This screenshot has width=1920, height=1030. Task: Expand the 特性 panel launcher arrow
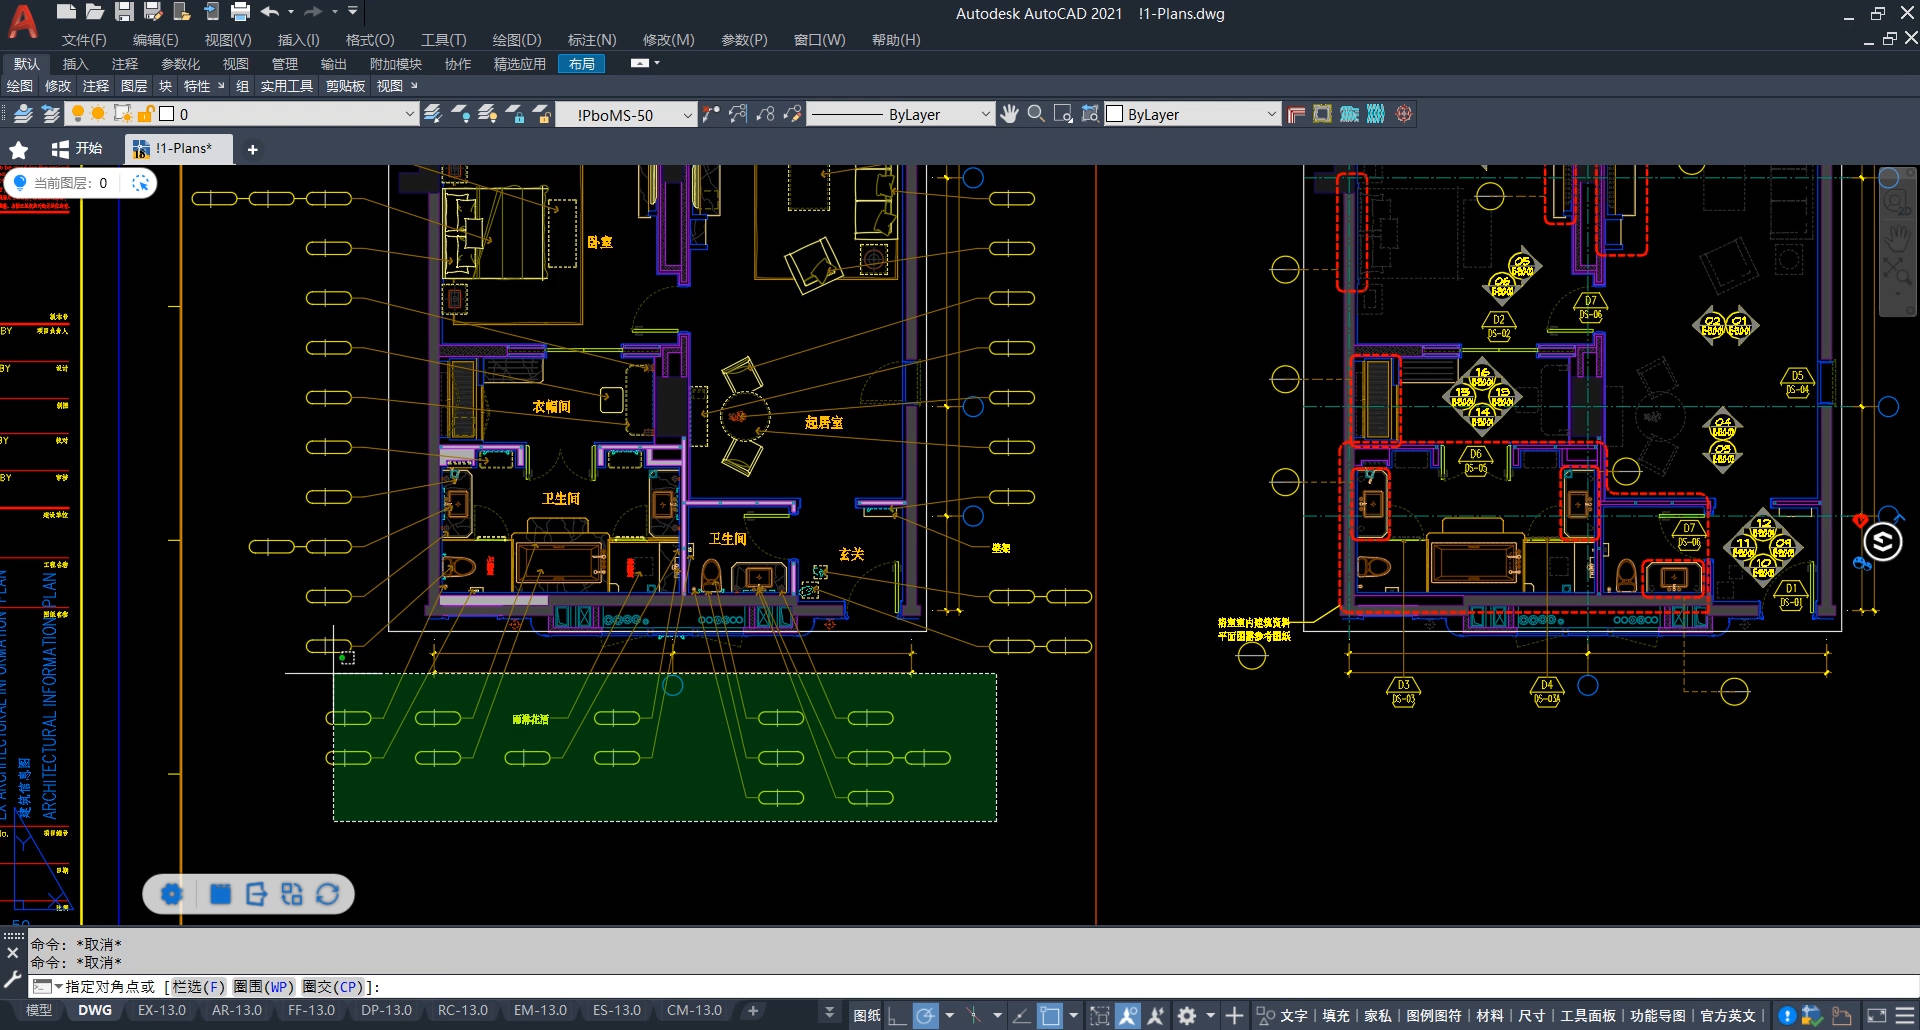point(221,86)
